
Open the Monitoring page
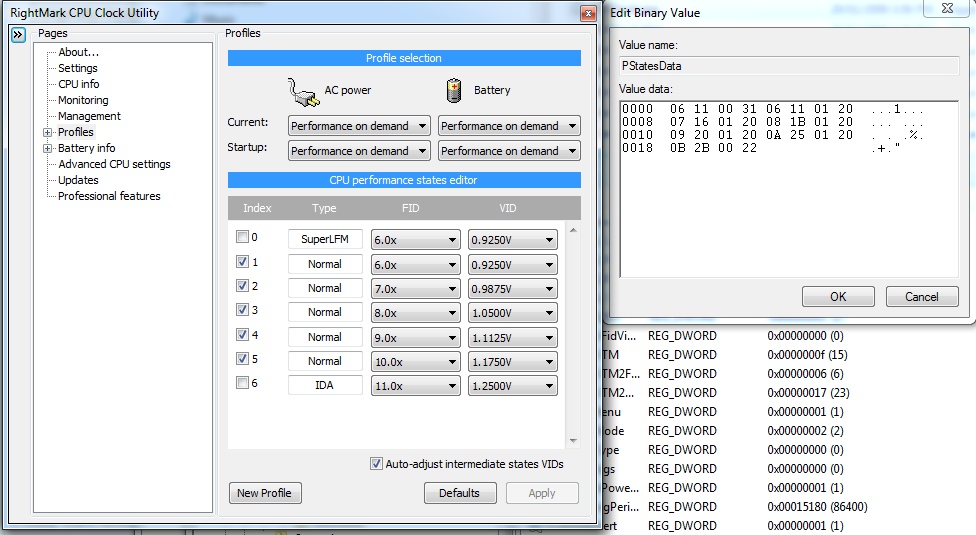click(x=83, y=100)
